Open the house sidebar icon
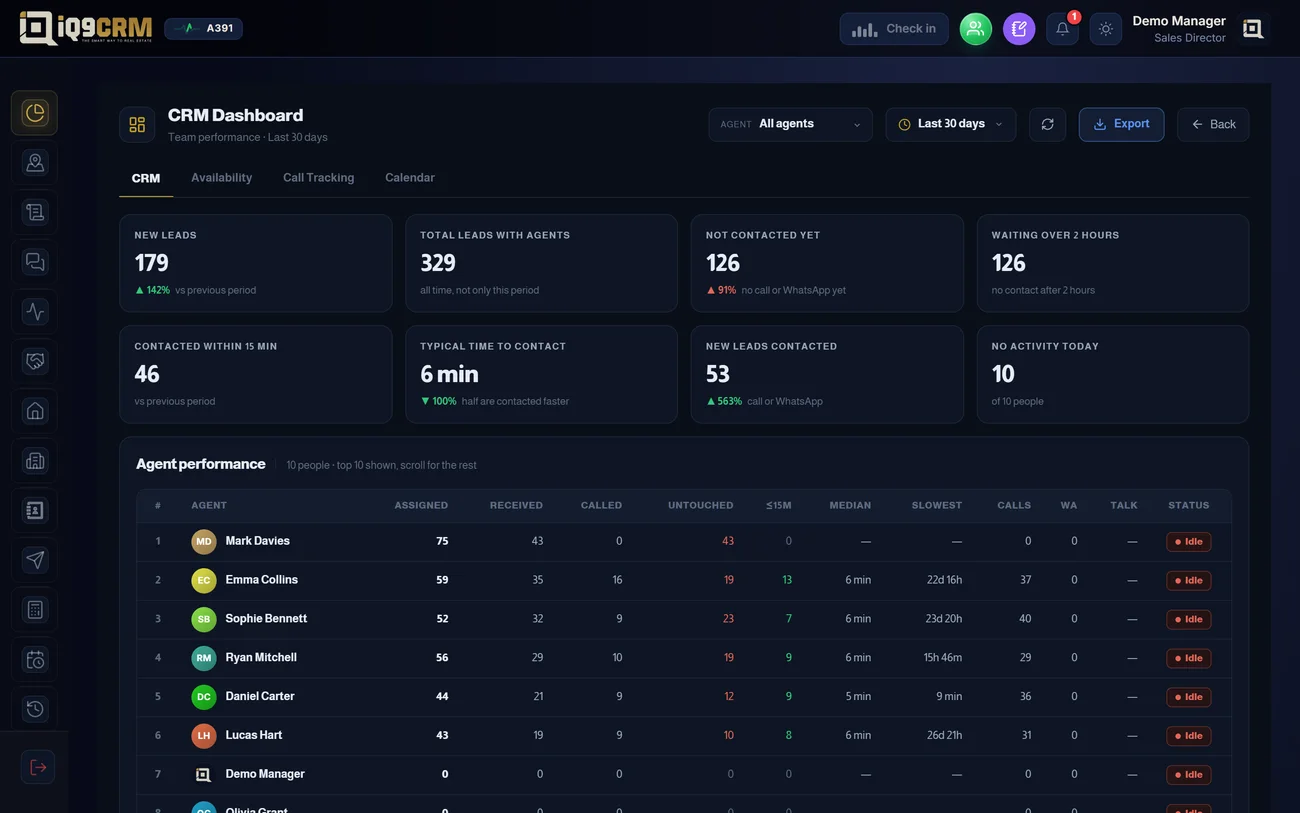1300x813 pixels. click(x=35, y=411)
